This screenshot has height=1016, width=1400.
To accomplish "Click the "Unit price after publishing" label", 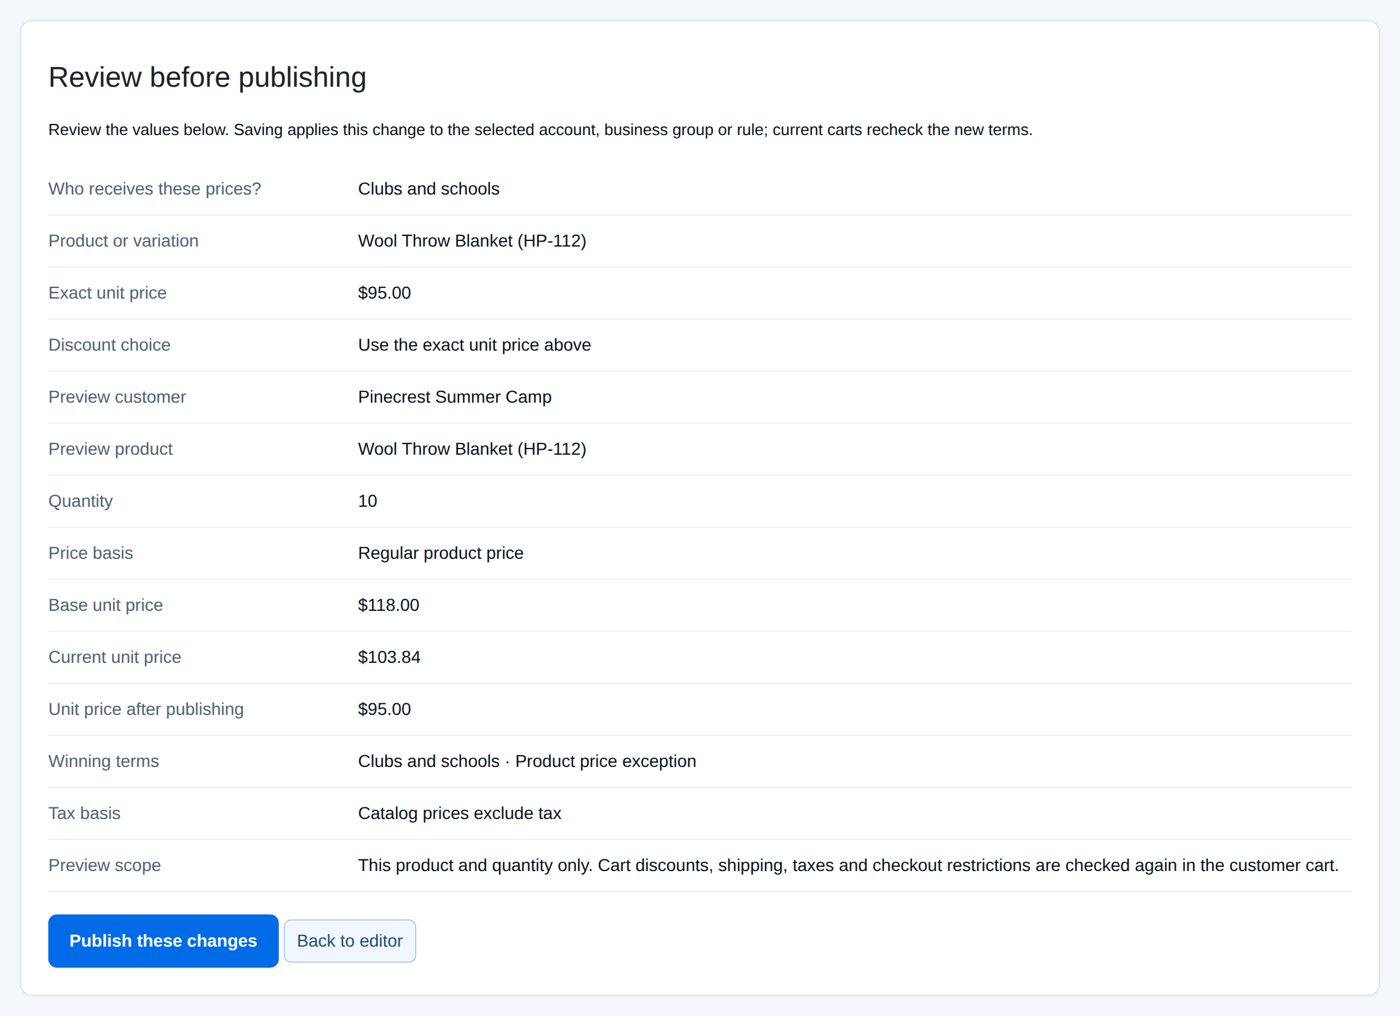I will pyautogui.click(x=146, y=709).
